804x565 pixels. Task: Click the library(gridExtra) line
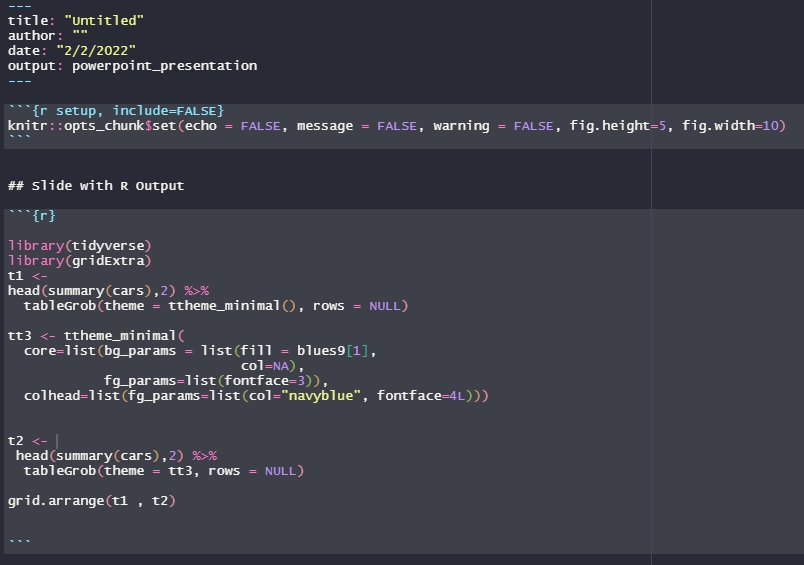(x=79, y=261)
